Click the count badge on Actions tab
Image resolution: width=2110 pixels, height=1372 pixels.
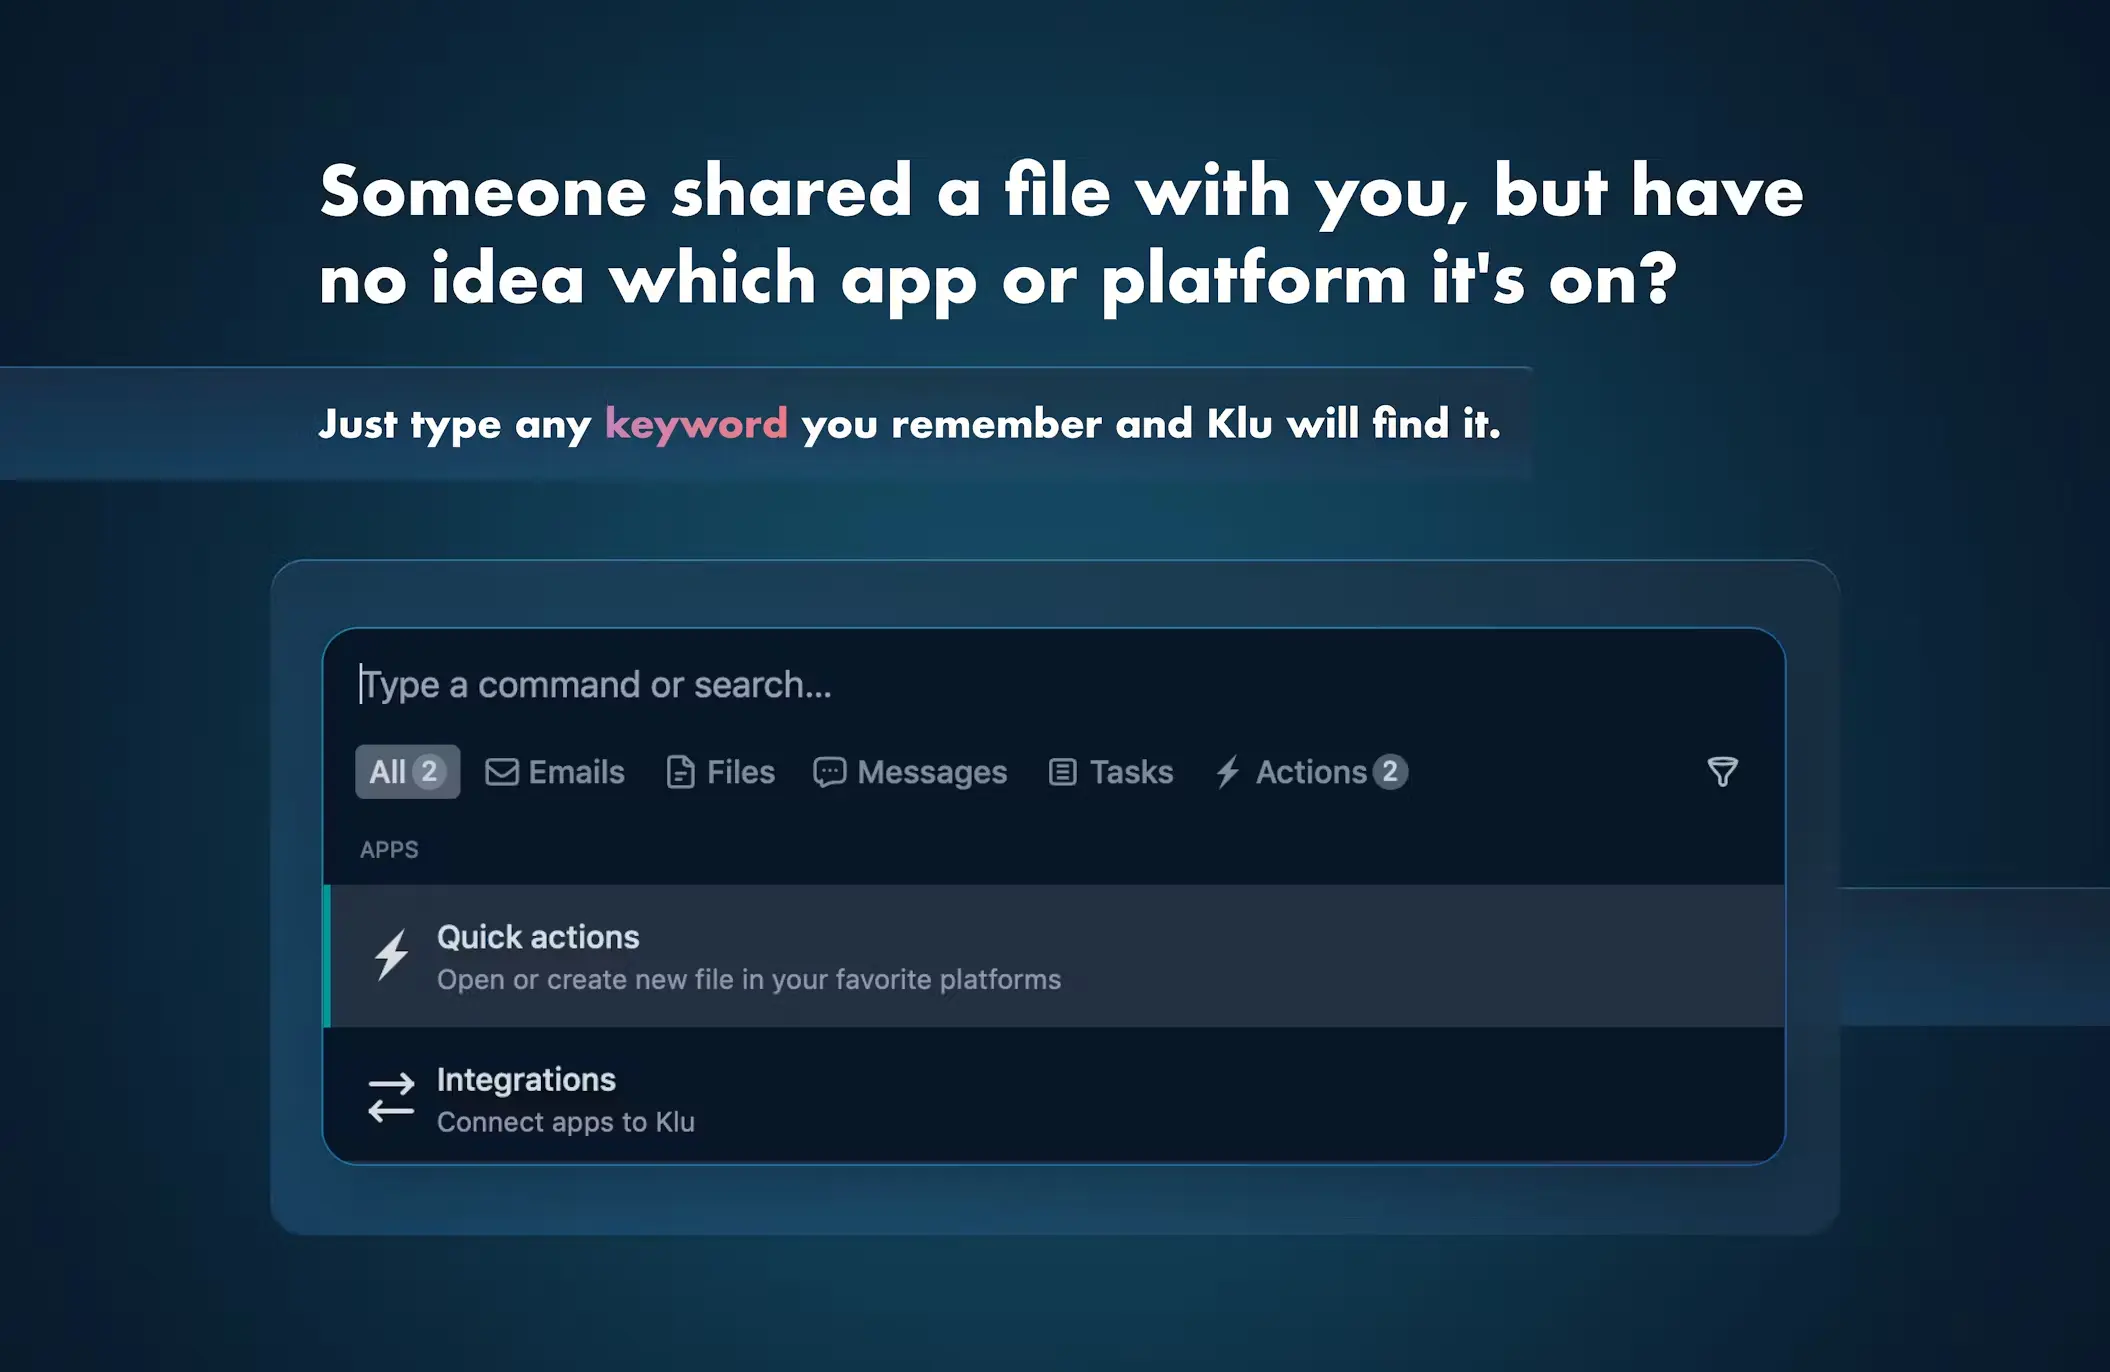click(1390, 772)
